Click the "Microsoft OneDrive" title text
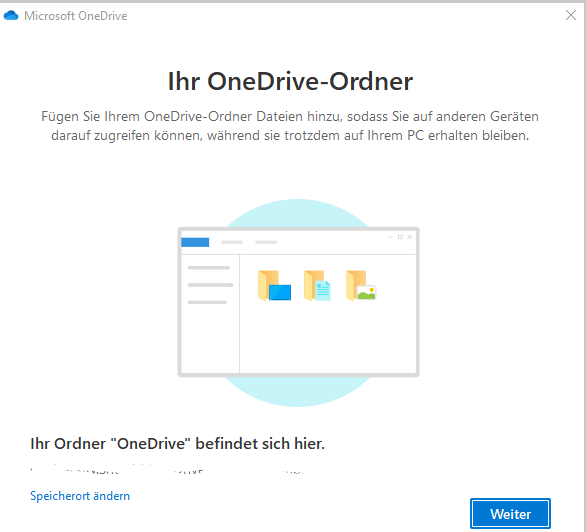586x532 pixels. point(75,16)
